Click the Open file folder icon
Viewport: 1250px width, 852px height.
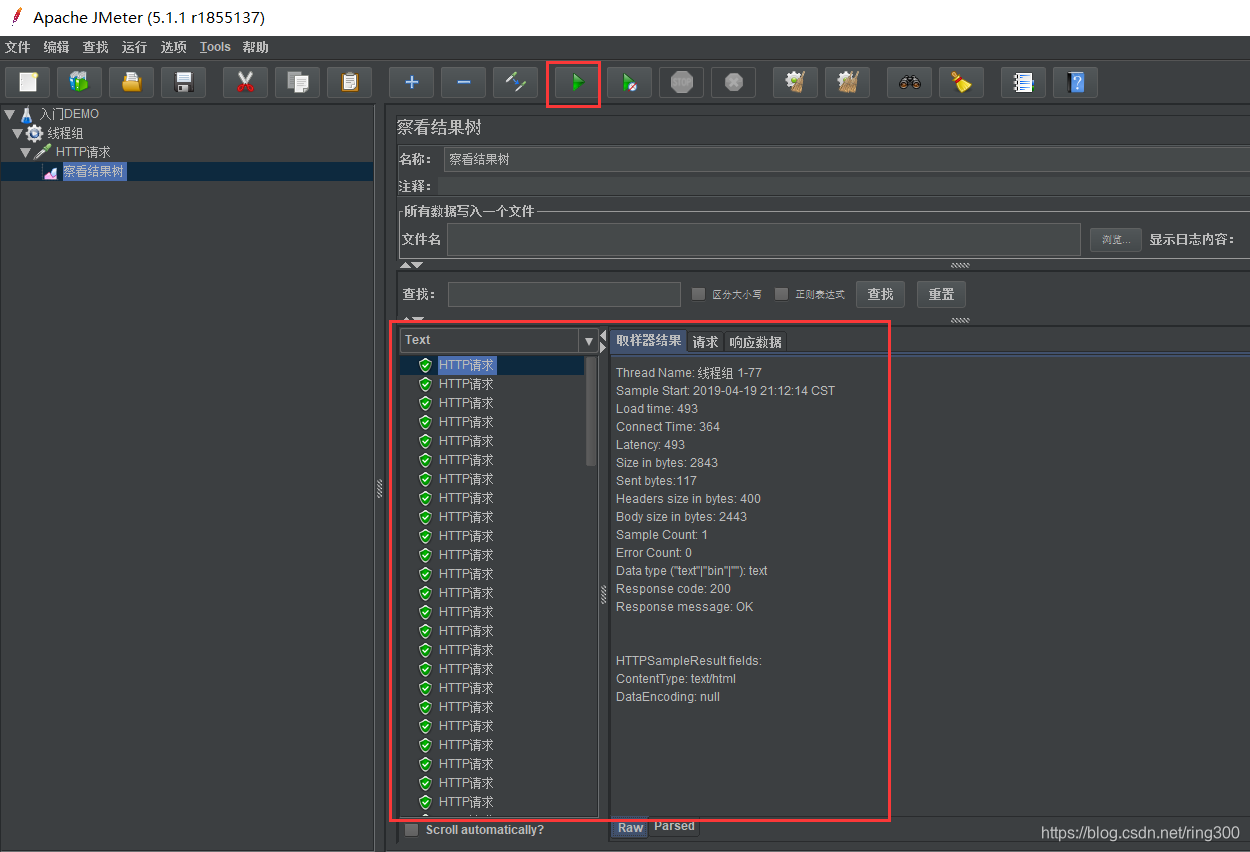tap(131, 82)
